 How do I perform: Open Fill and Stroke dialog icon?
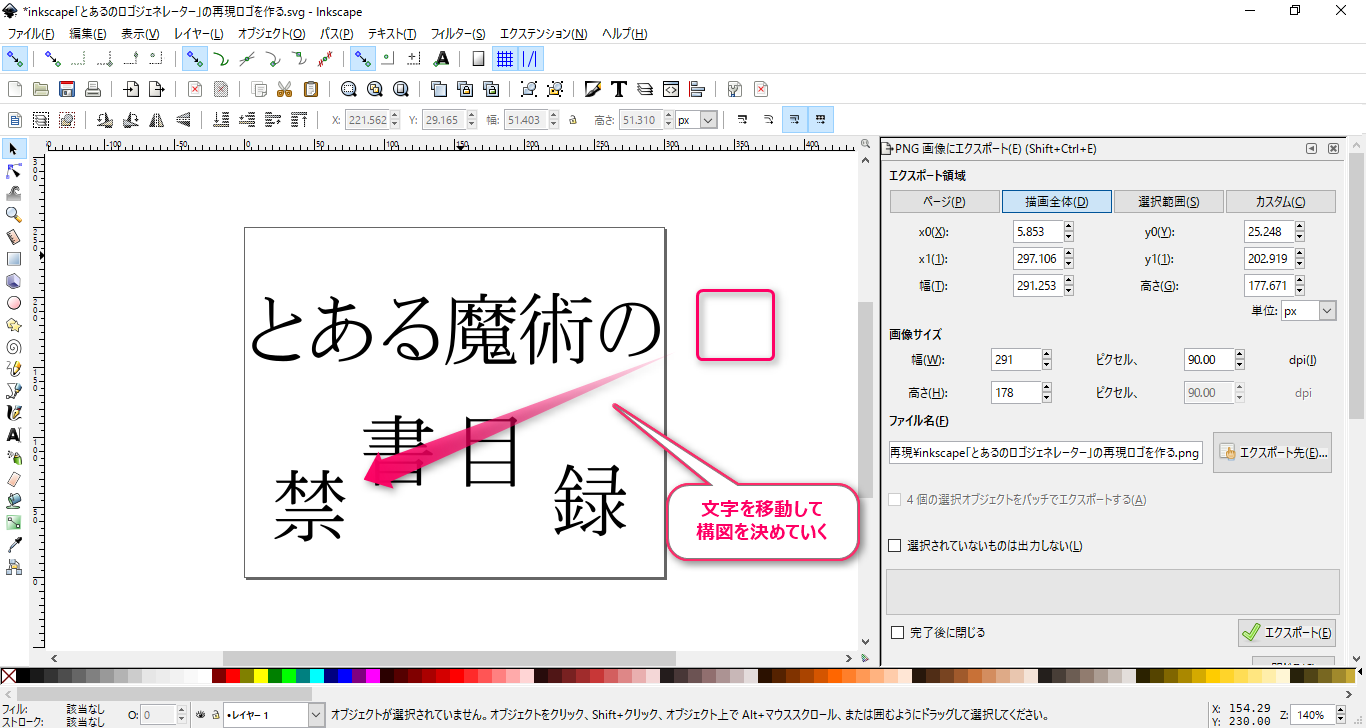coord(593,89)
